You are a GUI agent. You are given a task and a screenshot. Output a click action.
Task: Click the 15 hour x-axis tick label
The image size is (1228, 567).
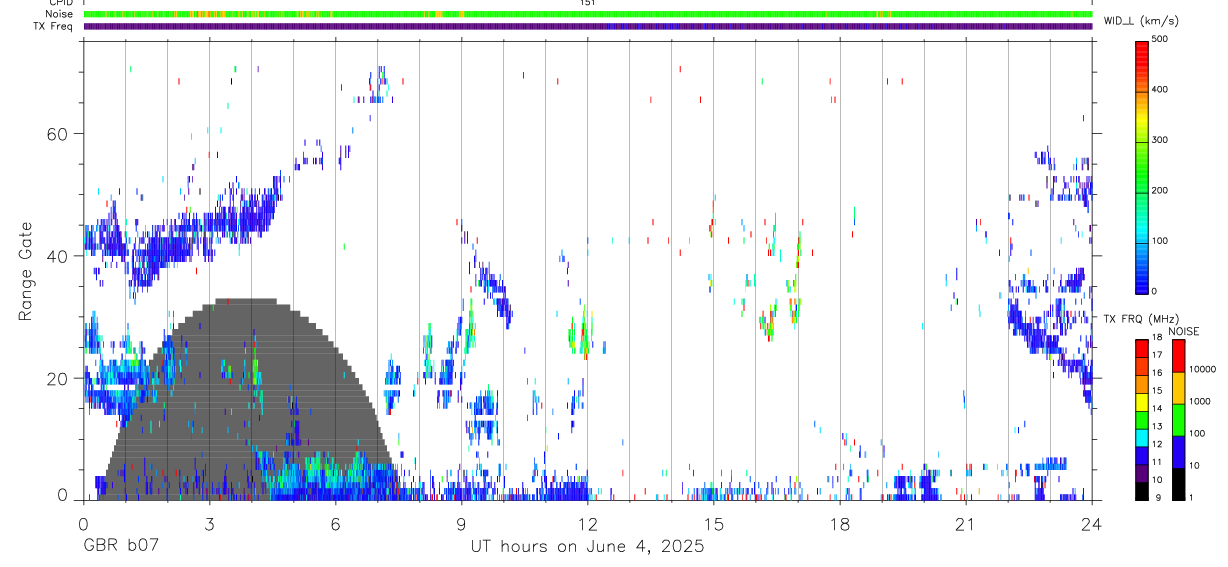tap(713, 523)
